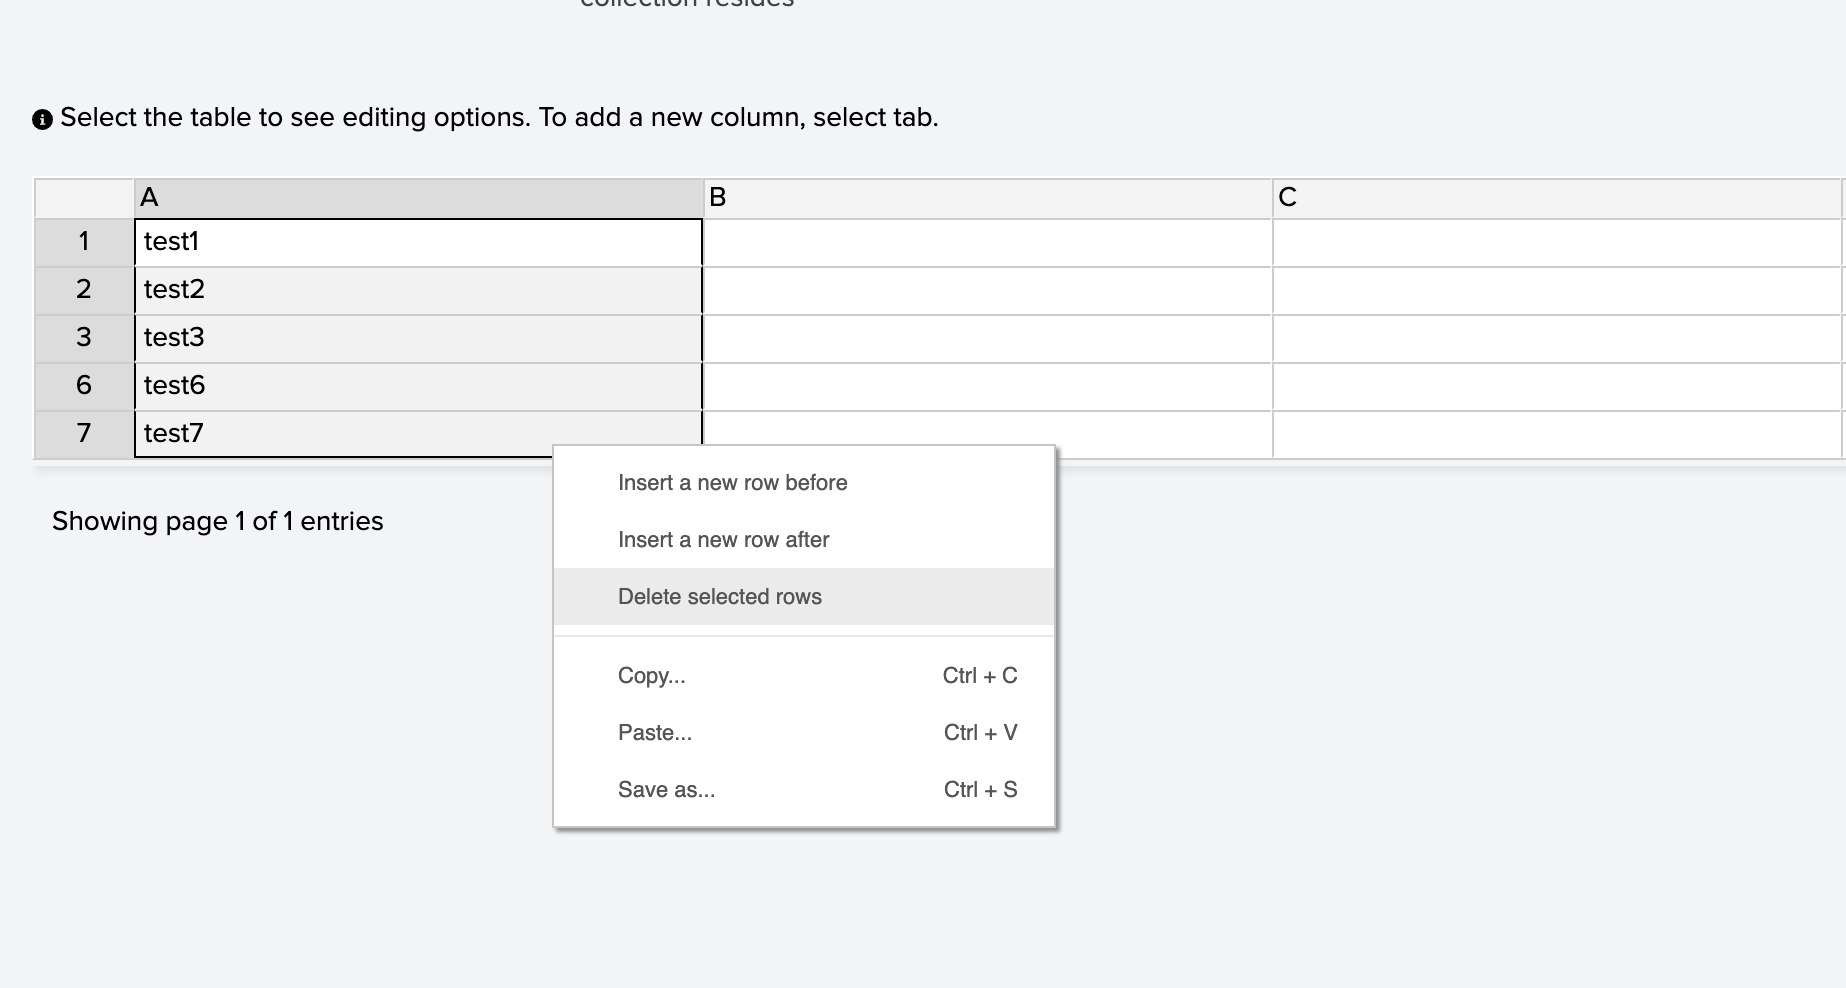Click the info icon before the instructions

[x=40, y=118]
